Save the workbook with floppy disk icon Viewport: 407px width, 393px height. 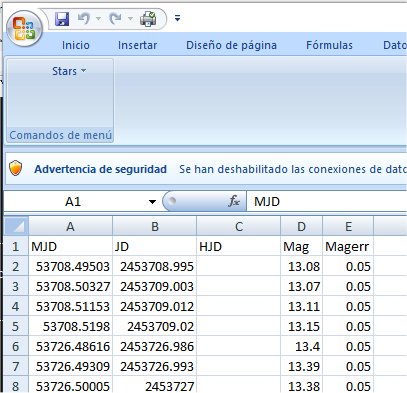click(62, 19)
